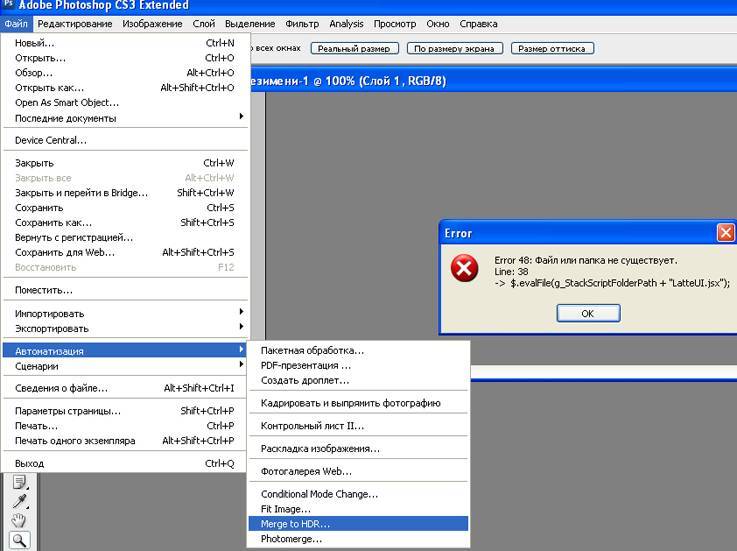Click the Photoshop Ps icon in title bar
Image resolution: width=737 pixels, height=551 pixels.
(x=8, y=5)
